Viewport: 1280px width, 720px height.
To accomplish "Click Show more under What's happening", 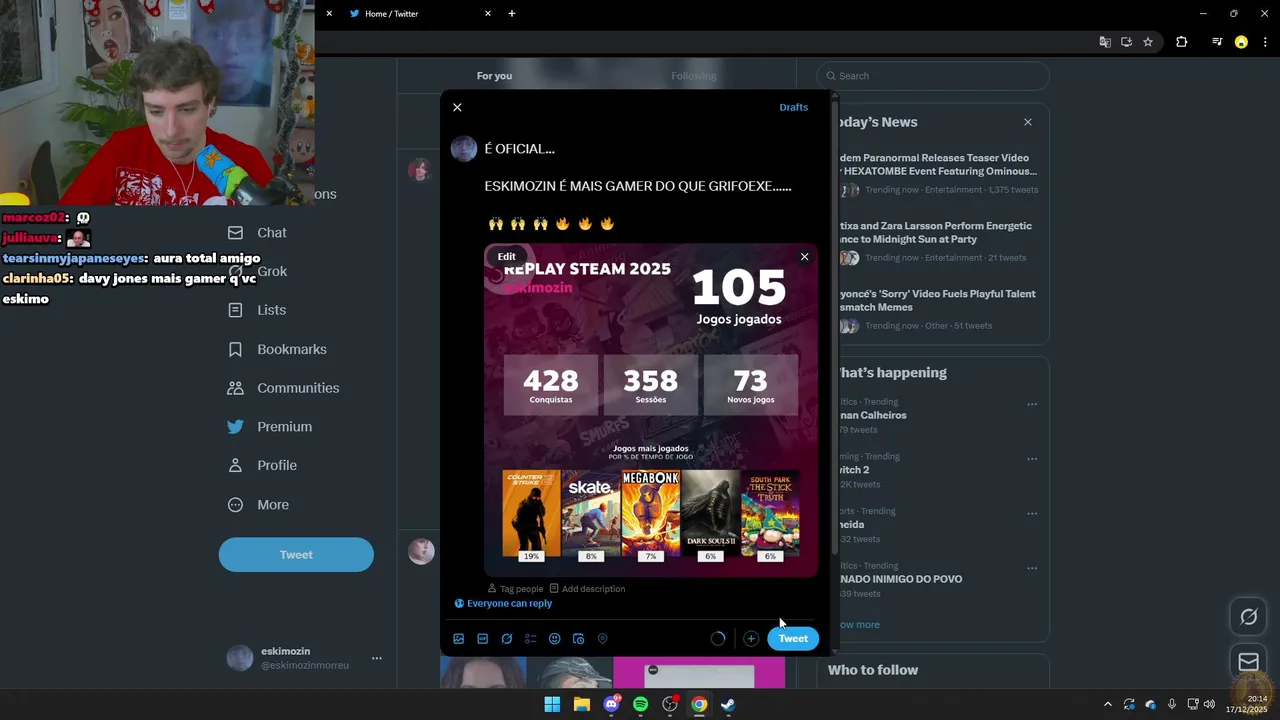I will (858, 625).
